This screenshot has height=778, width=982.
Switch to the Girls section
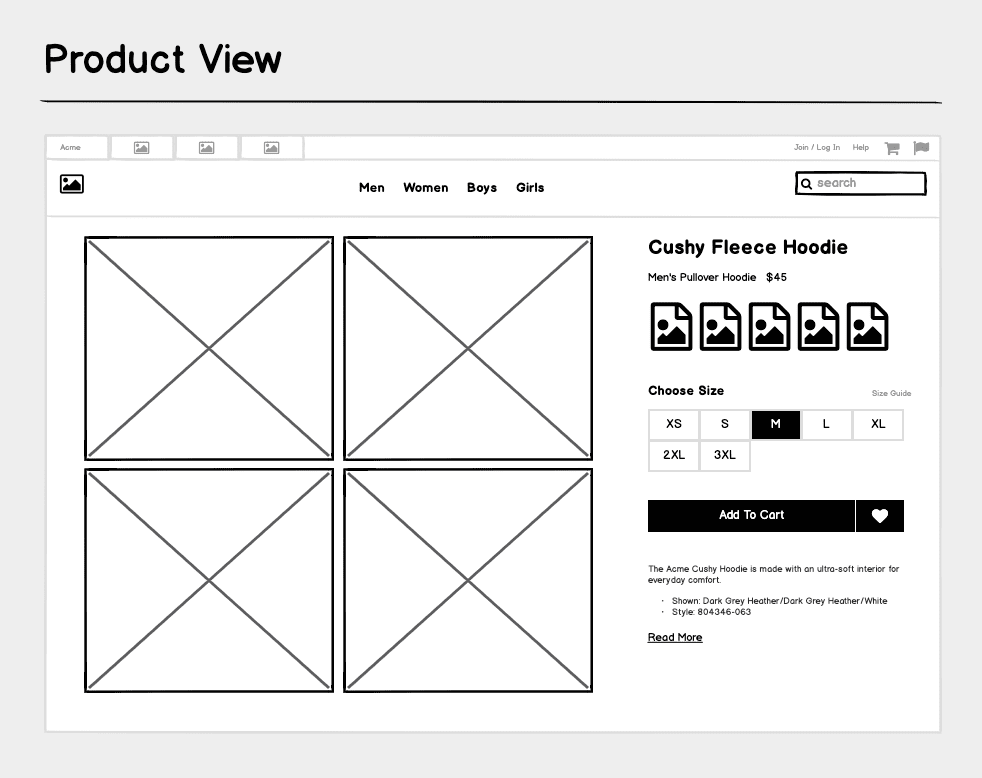(530, 188)
